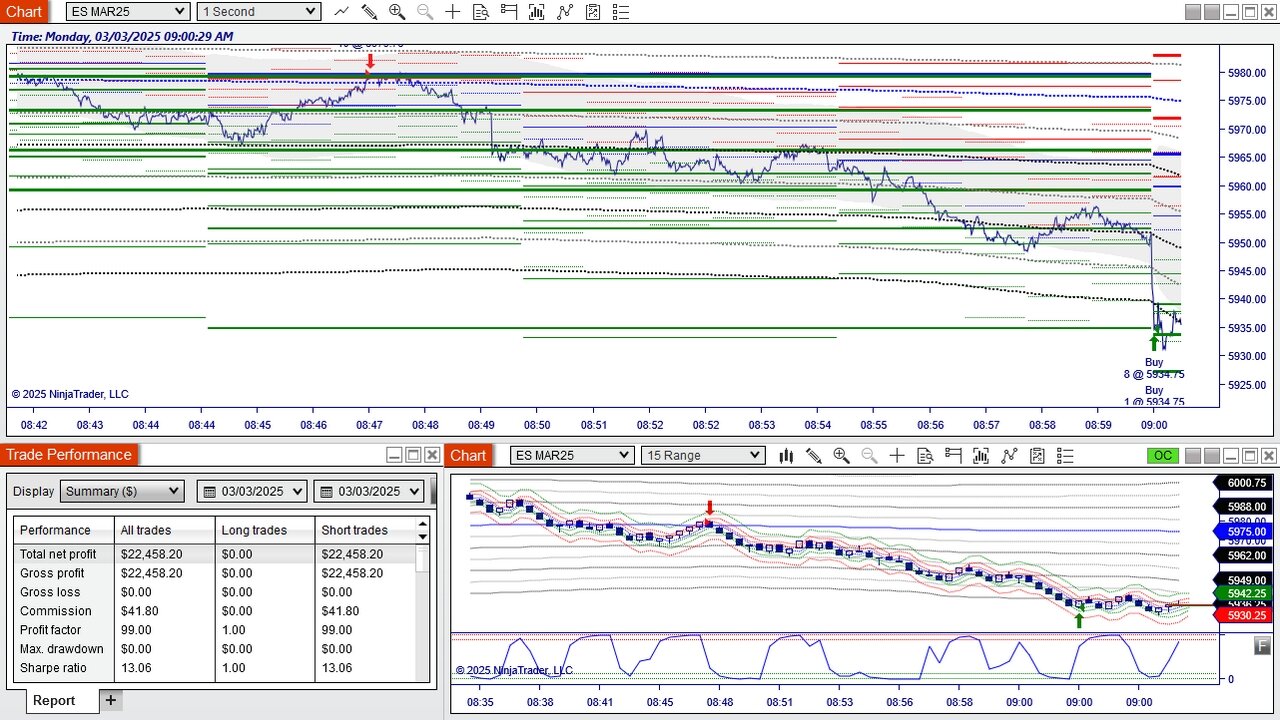
Task: Open ES MAR25 instrument dropdown in bottom chart
Action: click(572, 455)
